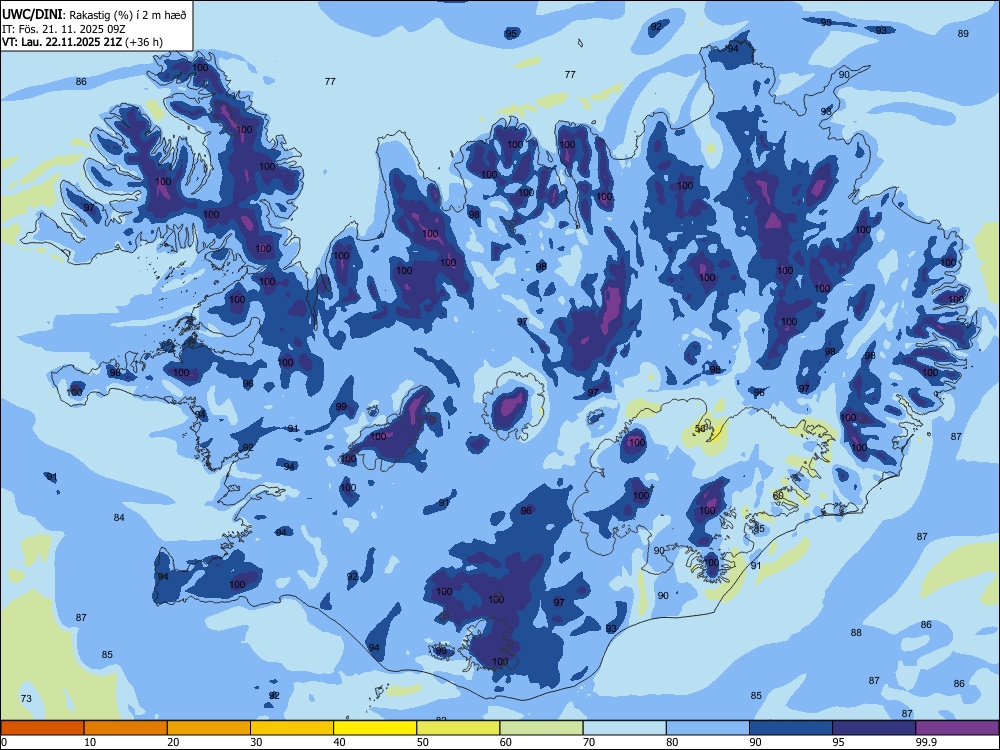Click the legend tick label '99.9'
1000x750 pixels.
926,742
